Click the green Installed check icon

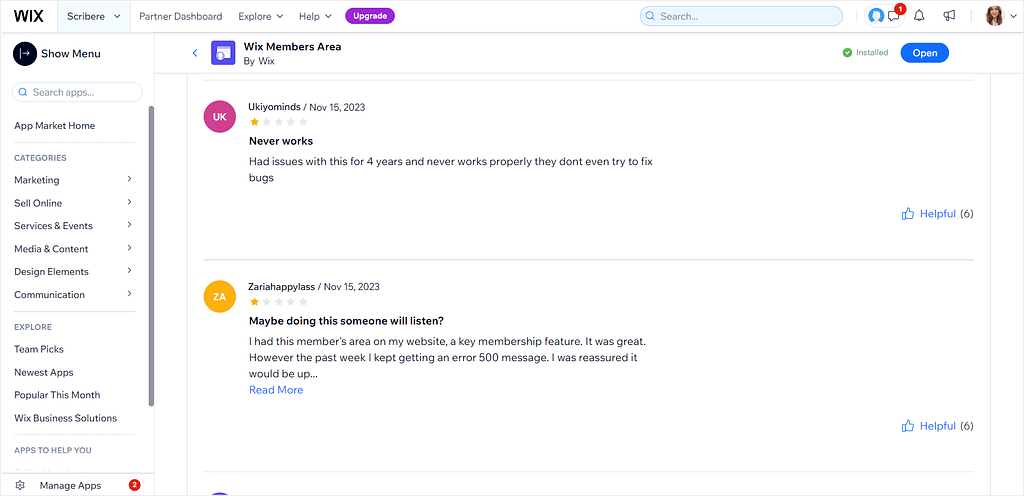[847, 53]
